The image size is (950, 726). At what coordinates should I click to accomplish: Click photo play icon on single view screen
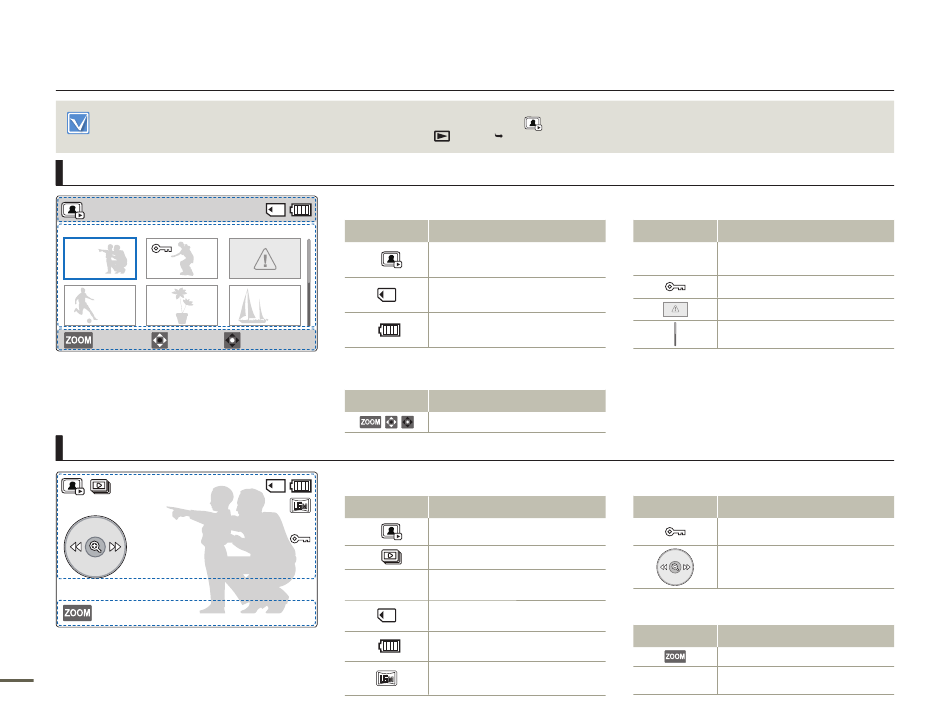[73, 487]
